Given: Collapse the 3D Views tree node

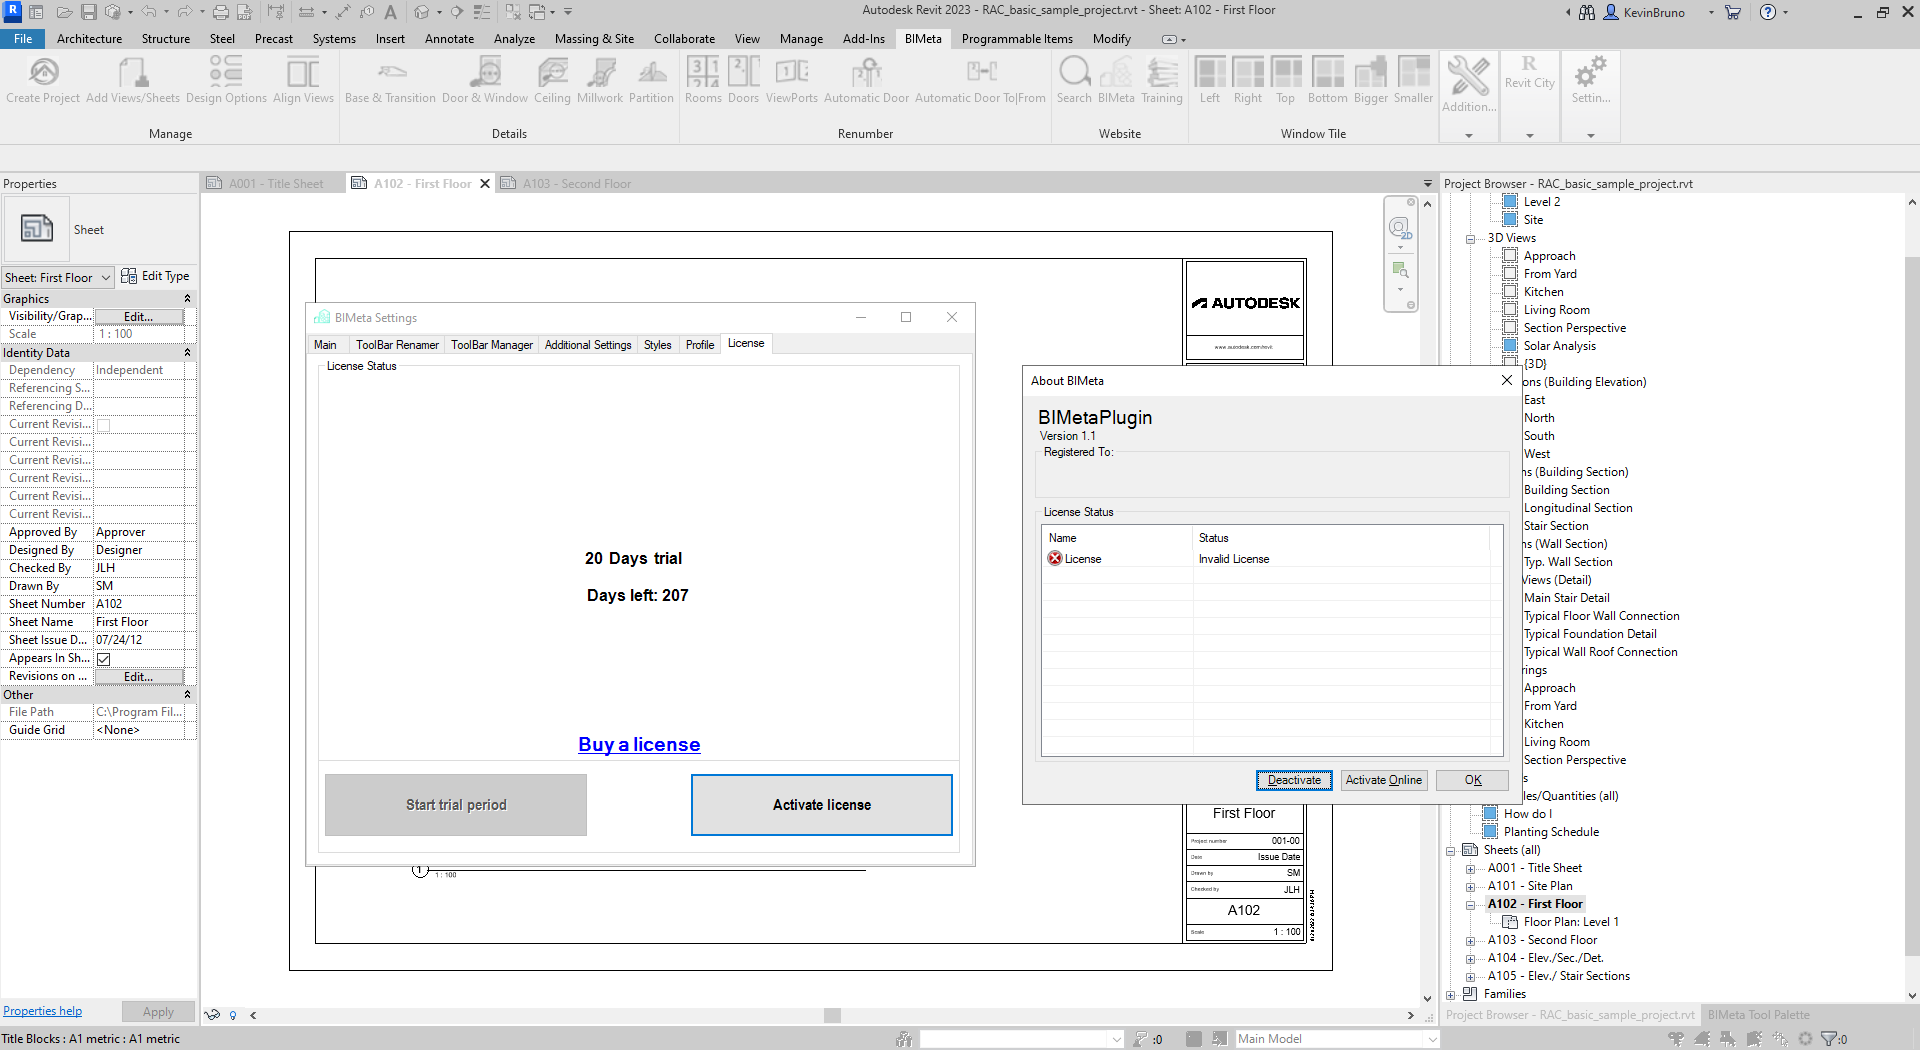Looking at the screenshot, I should coord(1470,239).
